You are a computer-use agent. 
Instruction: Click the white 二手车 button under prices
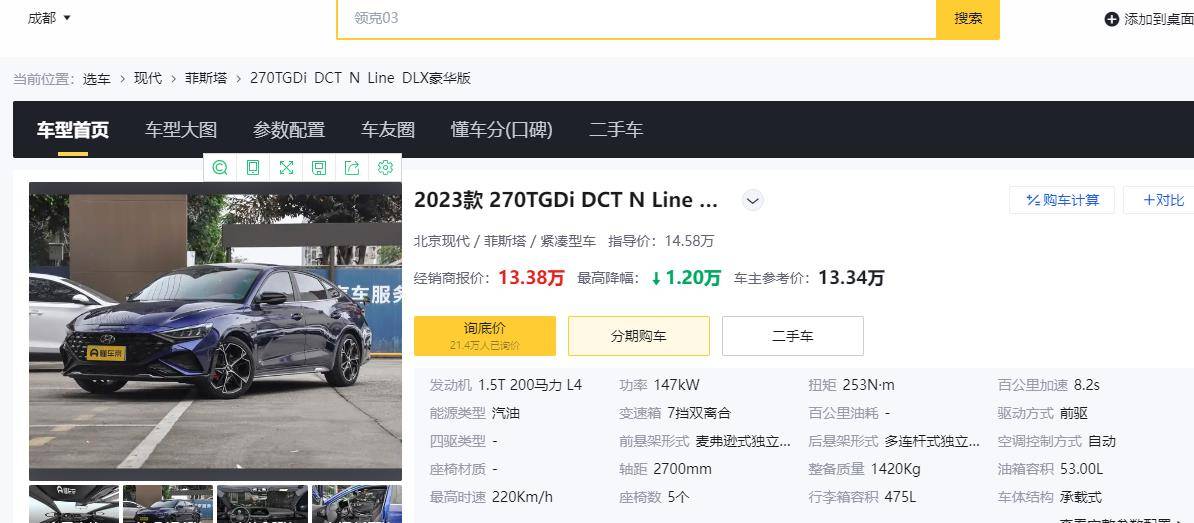click(x=793, y=336)
